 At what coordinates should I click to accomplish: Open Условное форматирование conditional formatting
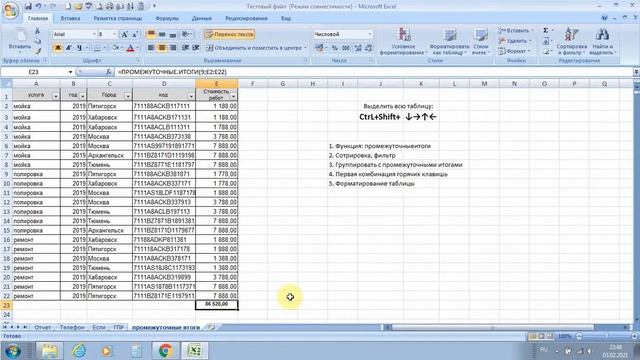[x=403, y=42]
